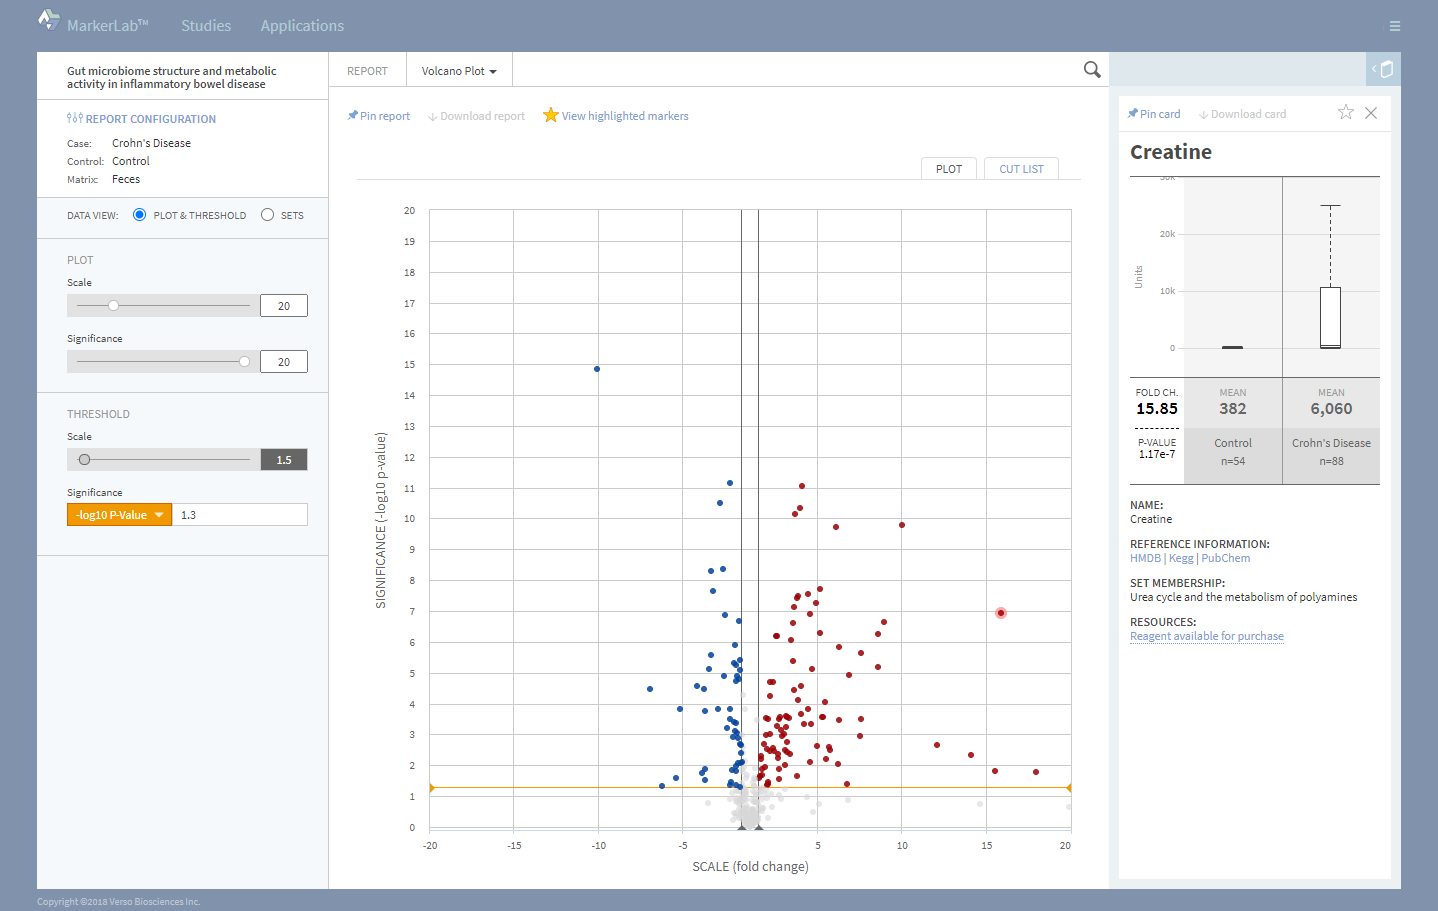
Task: Click the Plot Scale slider handle
Action: click(x=113, y=306)
